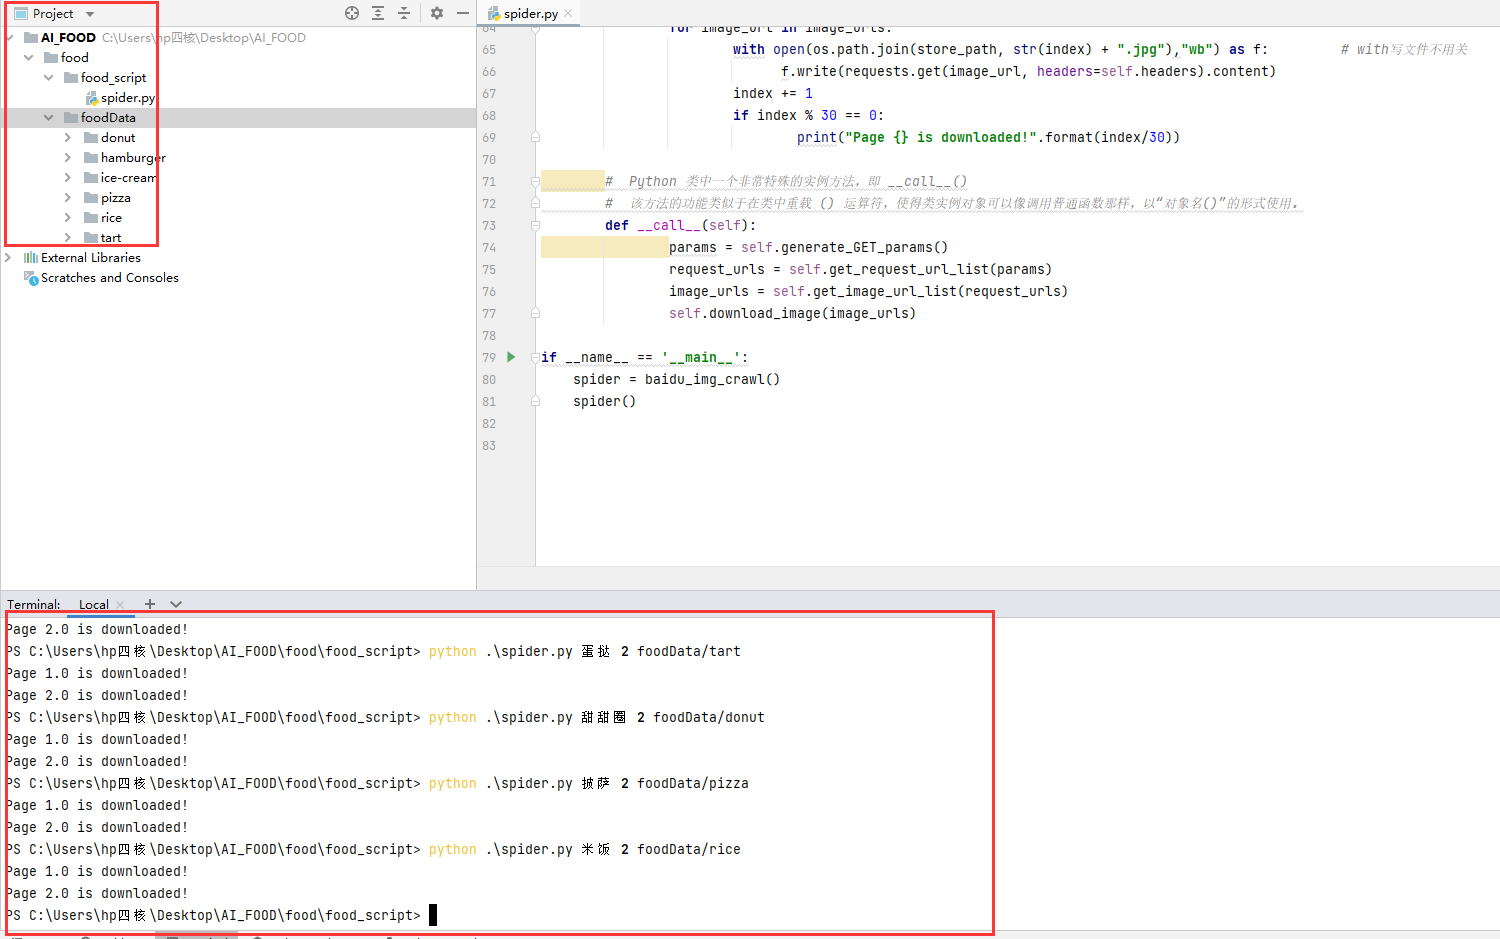Focus the last terminal prompt cursor
This screenshot has height=939, width=1500.
(x=433, y=915)
